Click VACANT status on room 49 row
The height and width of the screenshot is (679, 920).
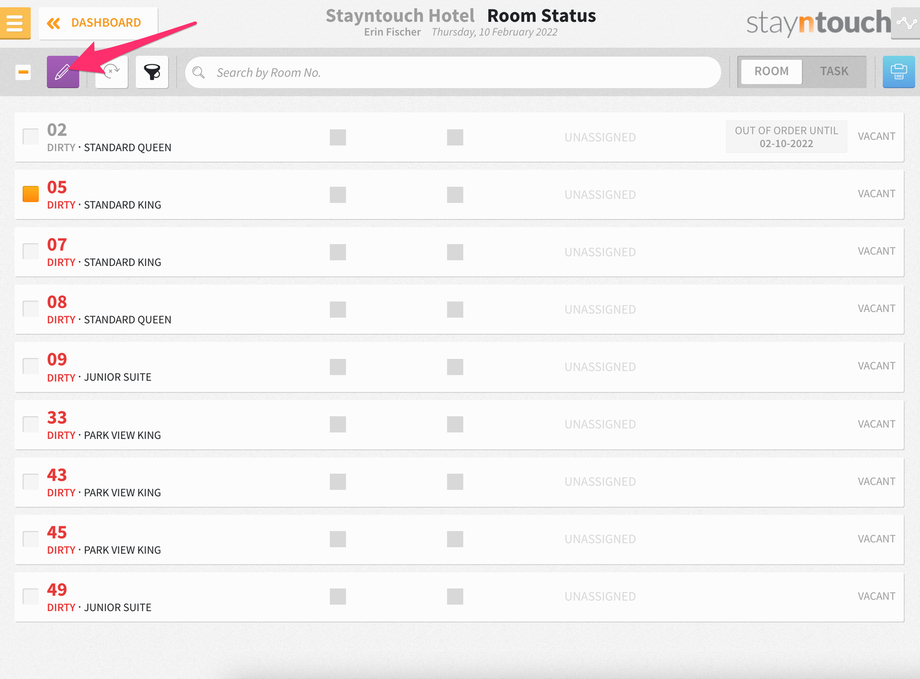pos(876,596)
